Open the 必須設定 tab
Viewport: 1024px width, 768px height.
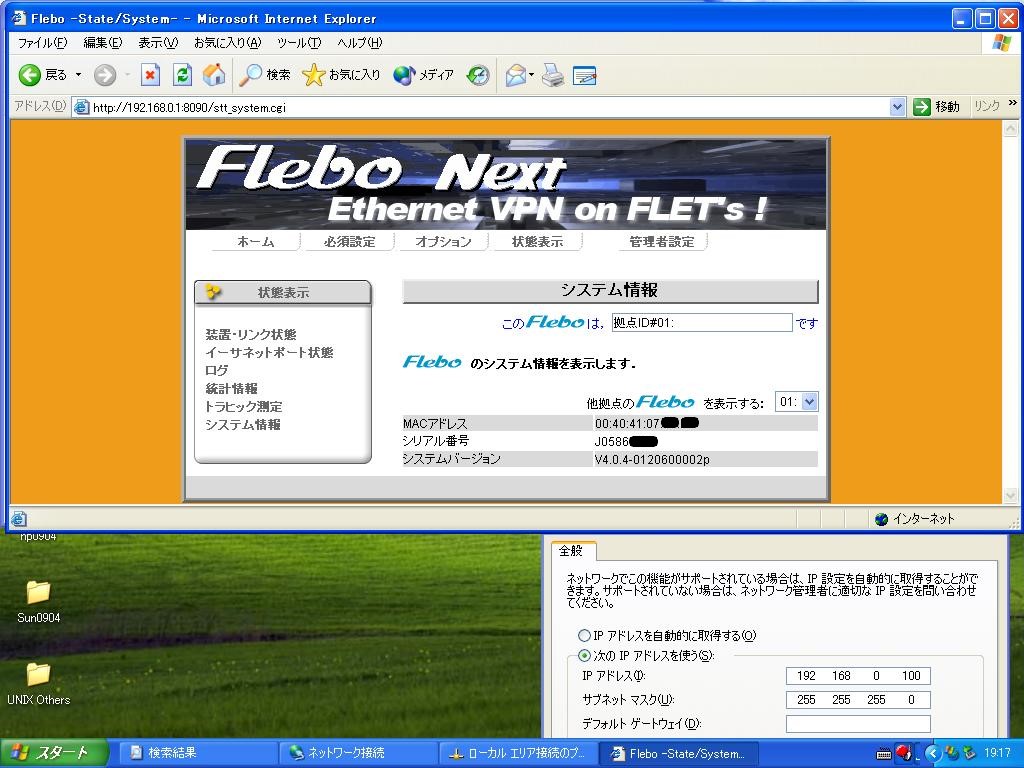click(x=349, y=242)
